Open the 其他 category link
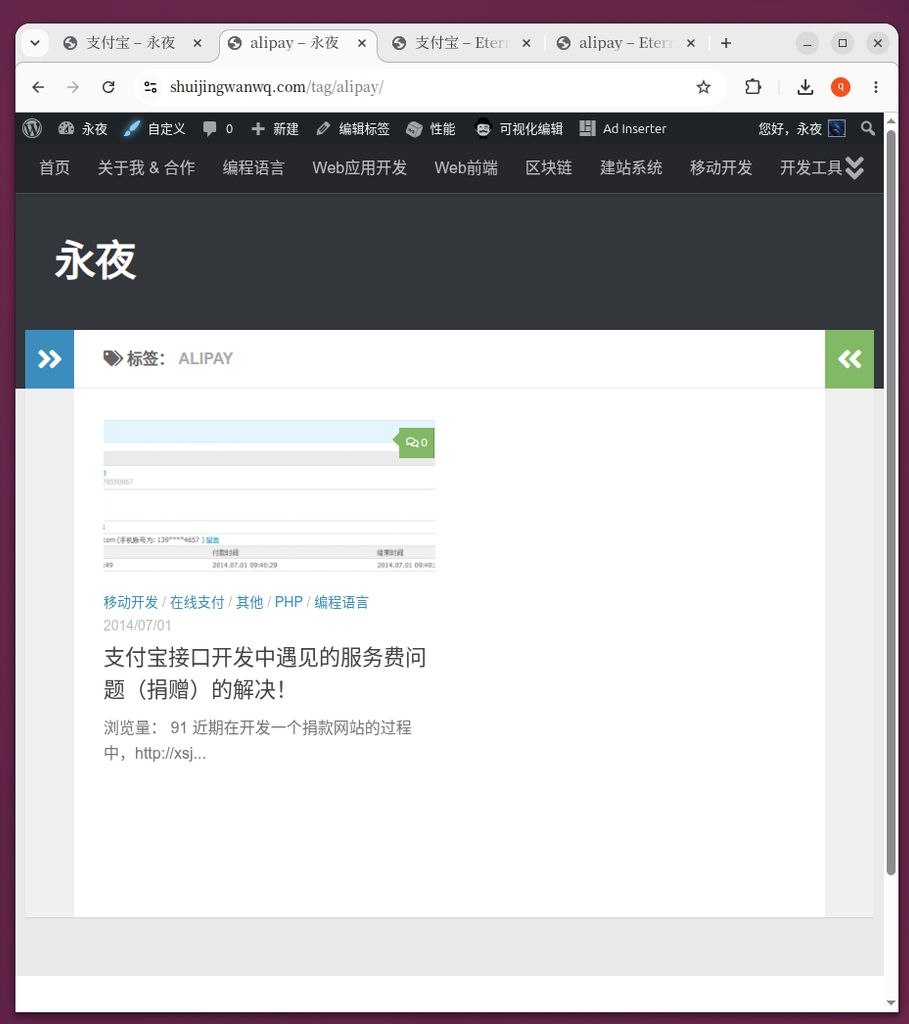The width and height of the screenshot is (909, 1024). tap(249, 602)
